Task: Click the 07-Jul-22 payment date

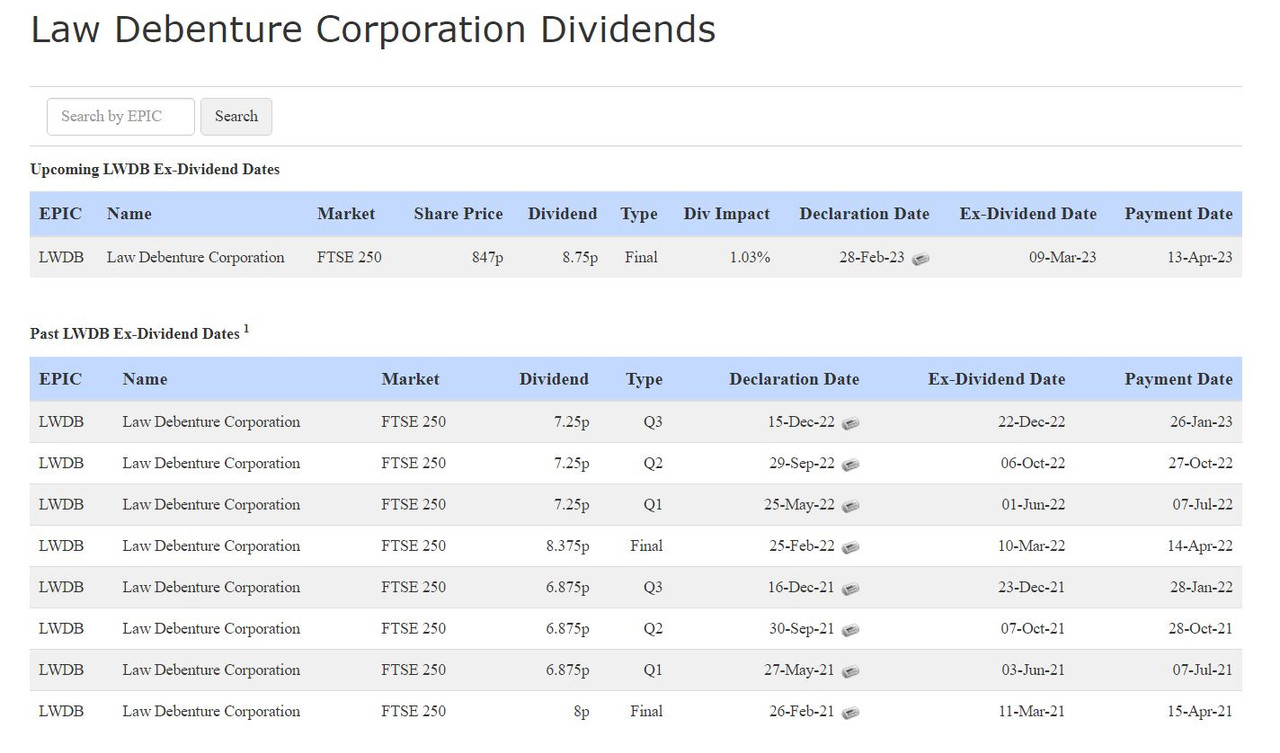Action: coord(1203,505)
